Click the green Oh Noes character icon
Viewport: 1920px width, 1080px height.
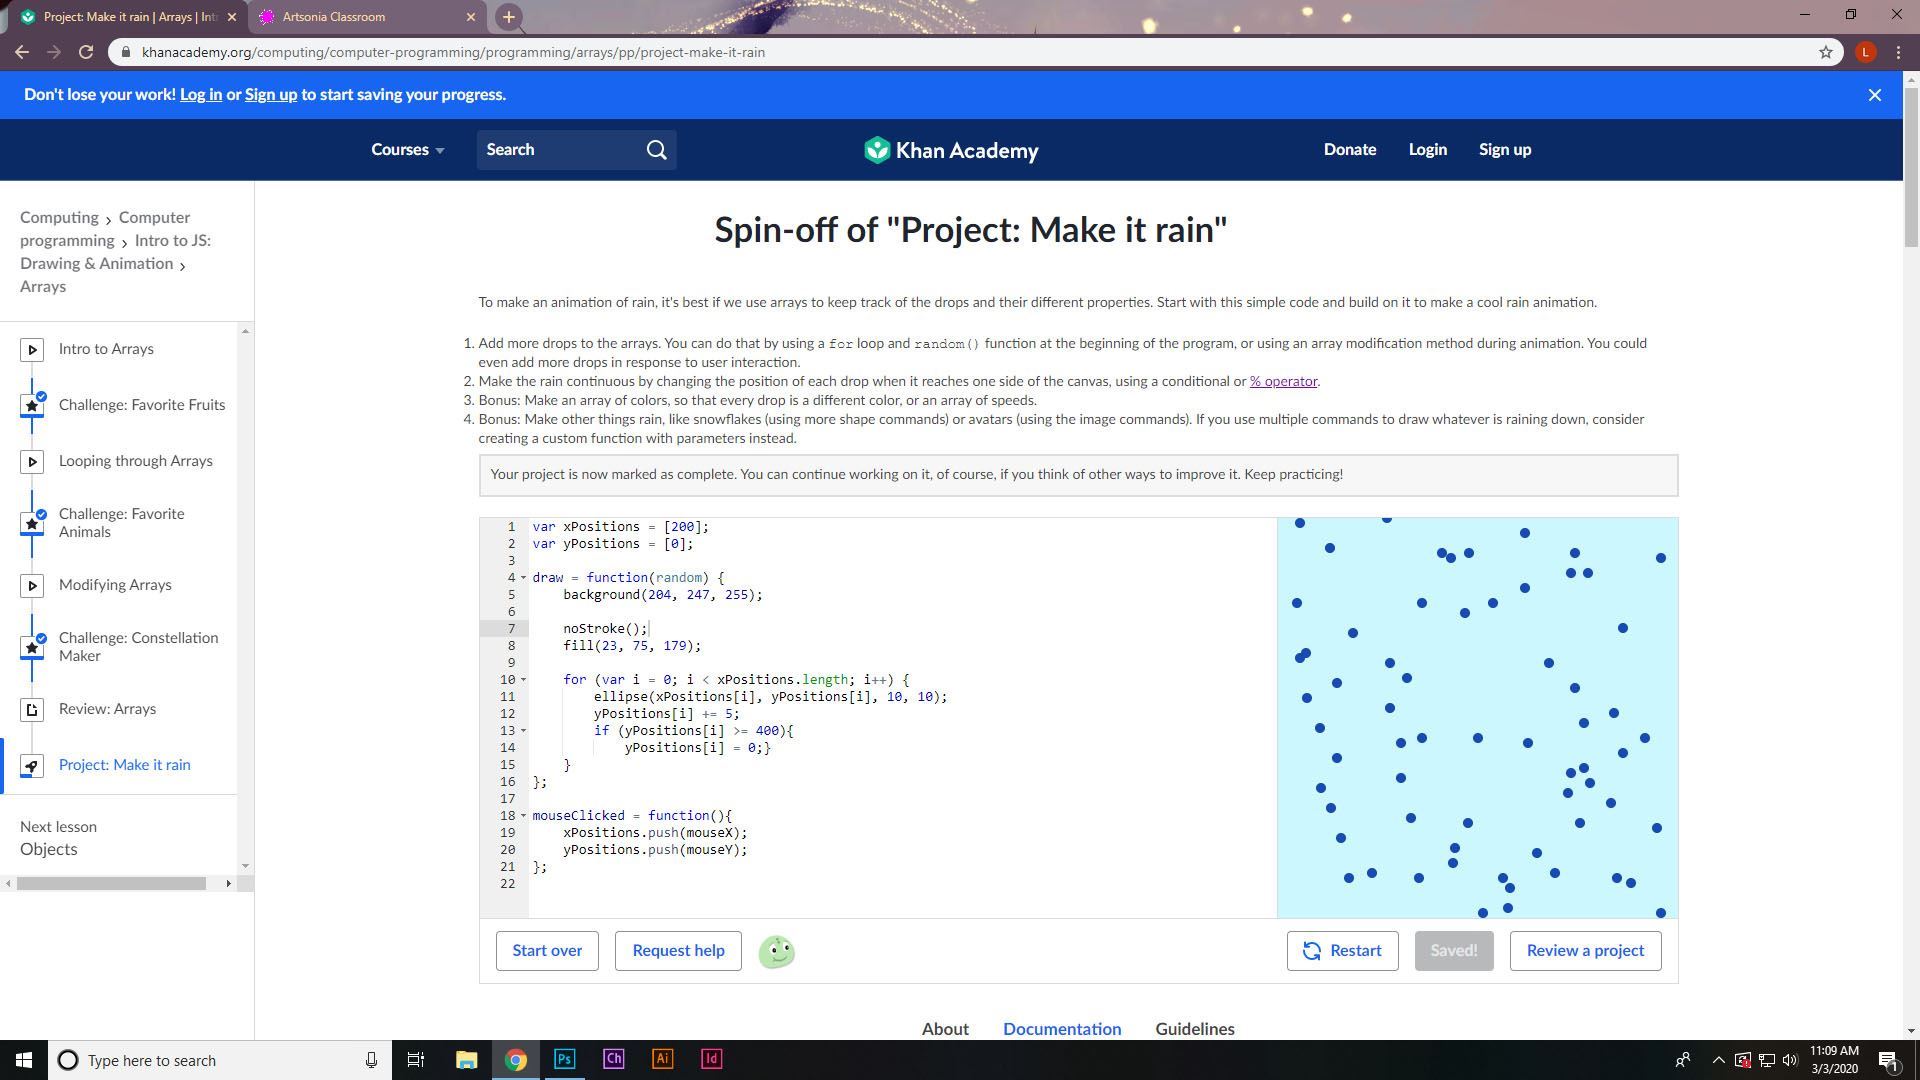pos(777,951)
